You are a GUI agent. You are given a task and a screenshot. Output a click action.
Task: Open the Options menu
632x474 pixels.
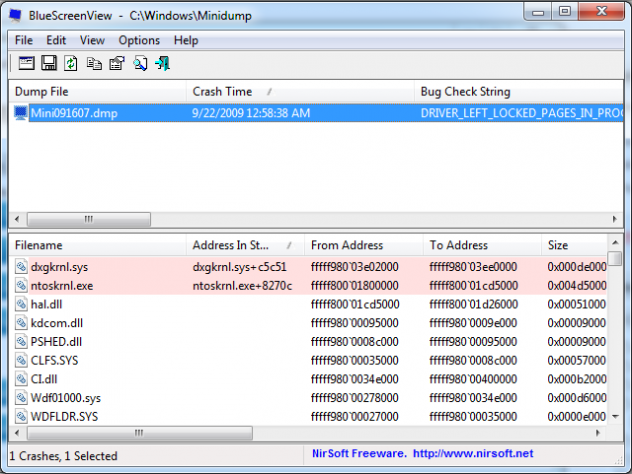139,40
